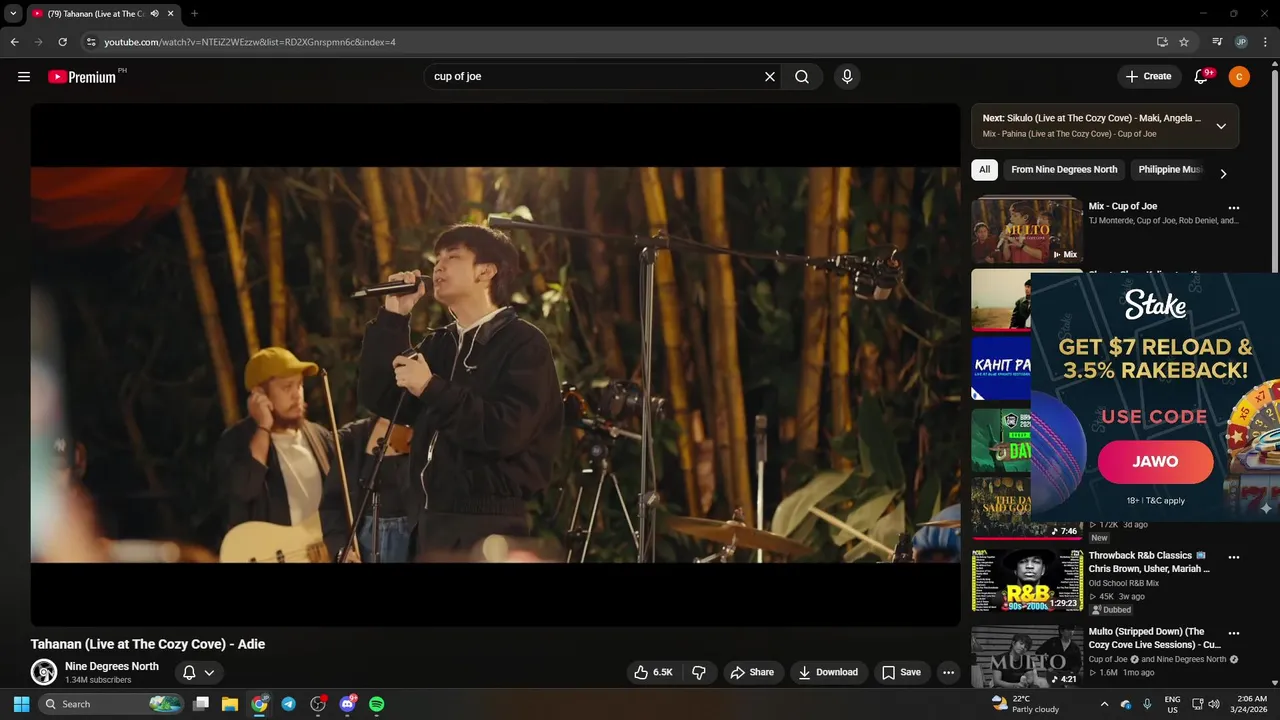Clear the search box text with X
The image size is (1280, 720).
point(770,77)
